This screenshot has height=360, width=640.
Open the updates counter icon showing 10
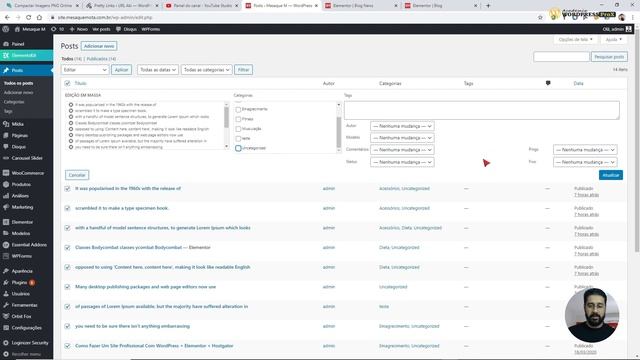pyautogui.click(x=57, y=29)
